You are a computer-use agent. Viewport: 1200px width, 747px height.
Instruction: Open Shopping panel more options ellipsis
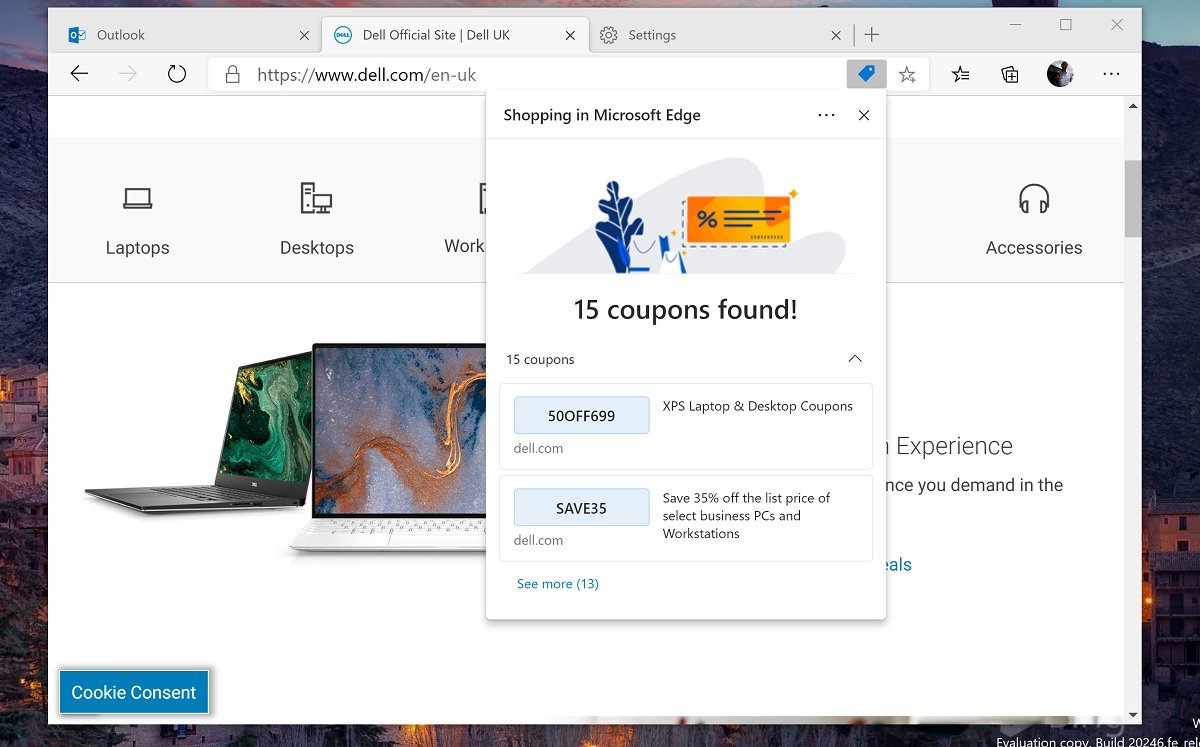(826, 115)
